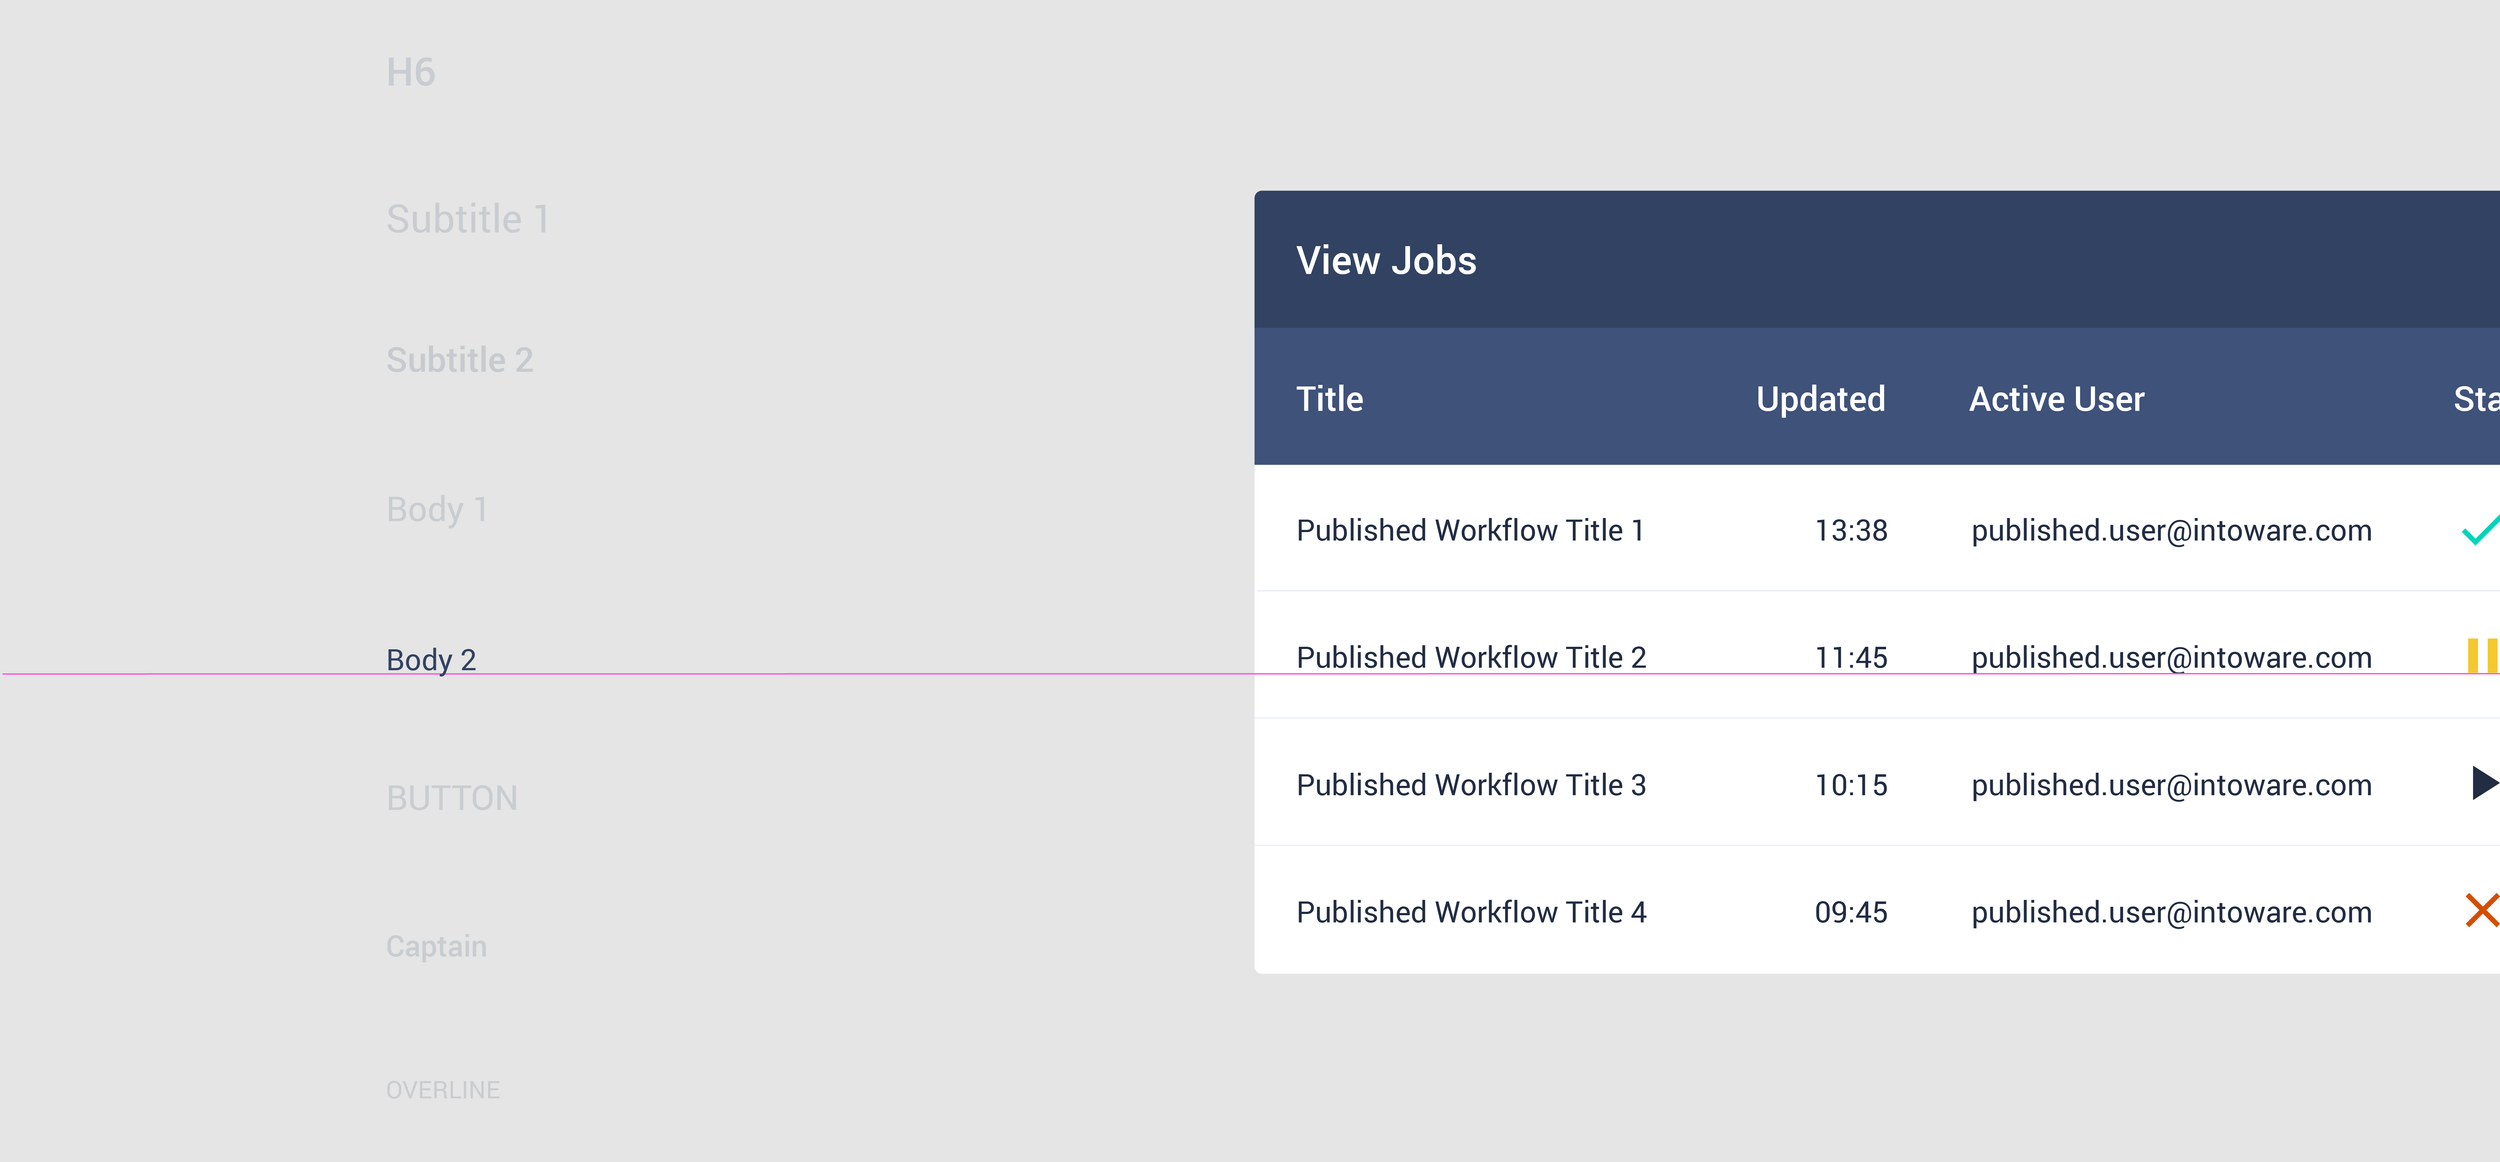Click the green checkmark status icon
The height and width of the screenshot is (1162, 2500).
(x=2481, y=530)
